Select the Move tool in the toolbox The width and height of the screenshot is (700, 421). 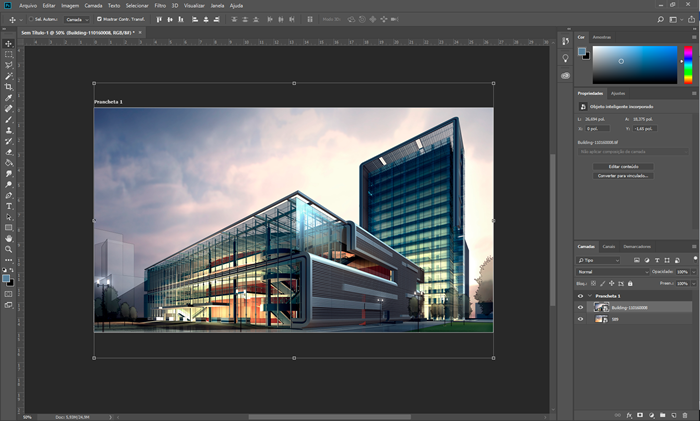pos(8,44)
